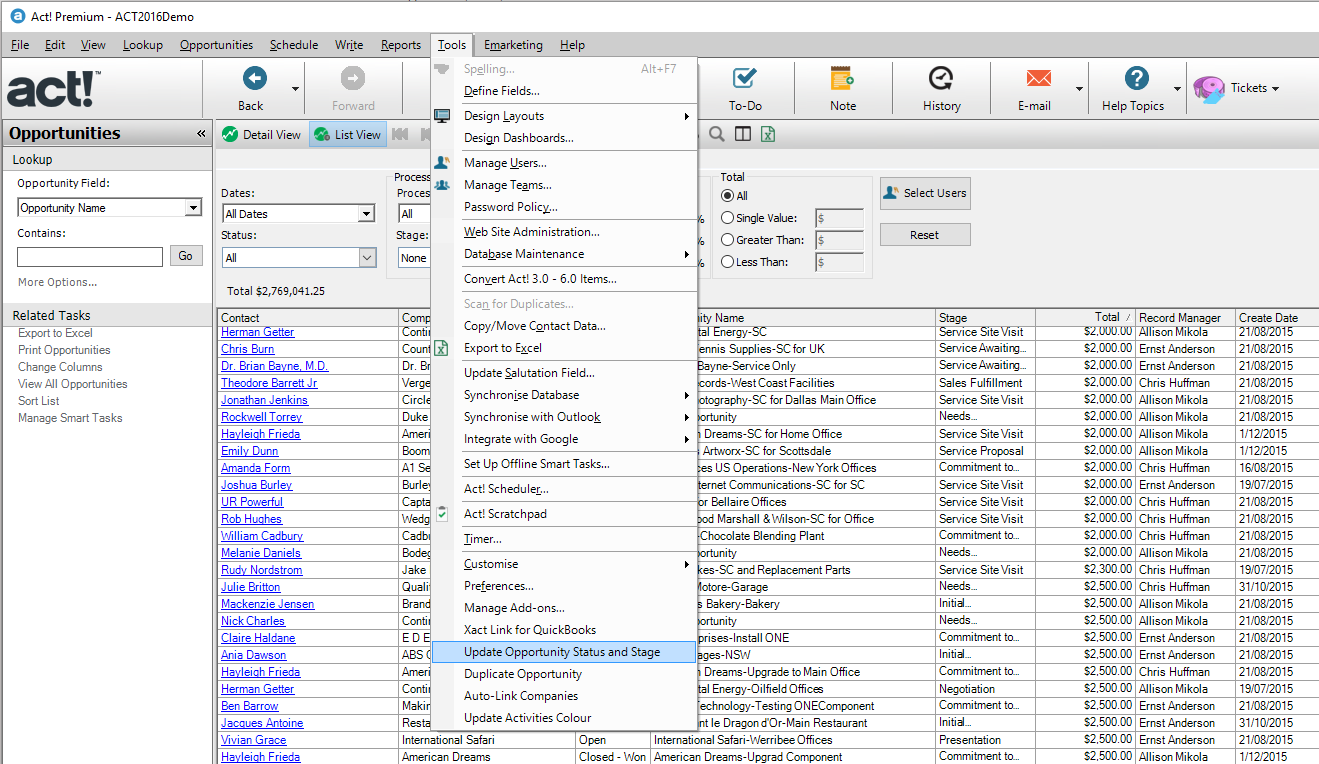Open Integrate with Google submenu

point(564,439)
